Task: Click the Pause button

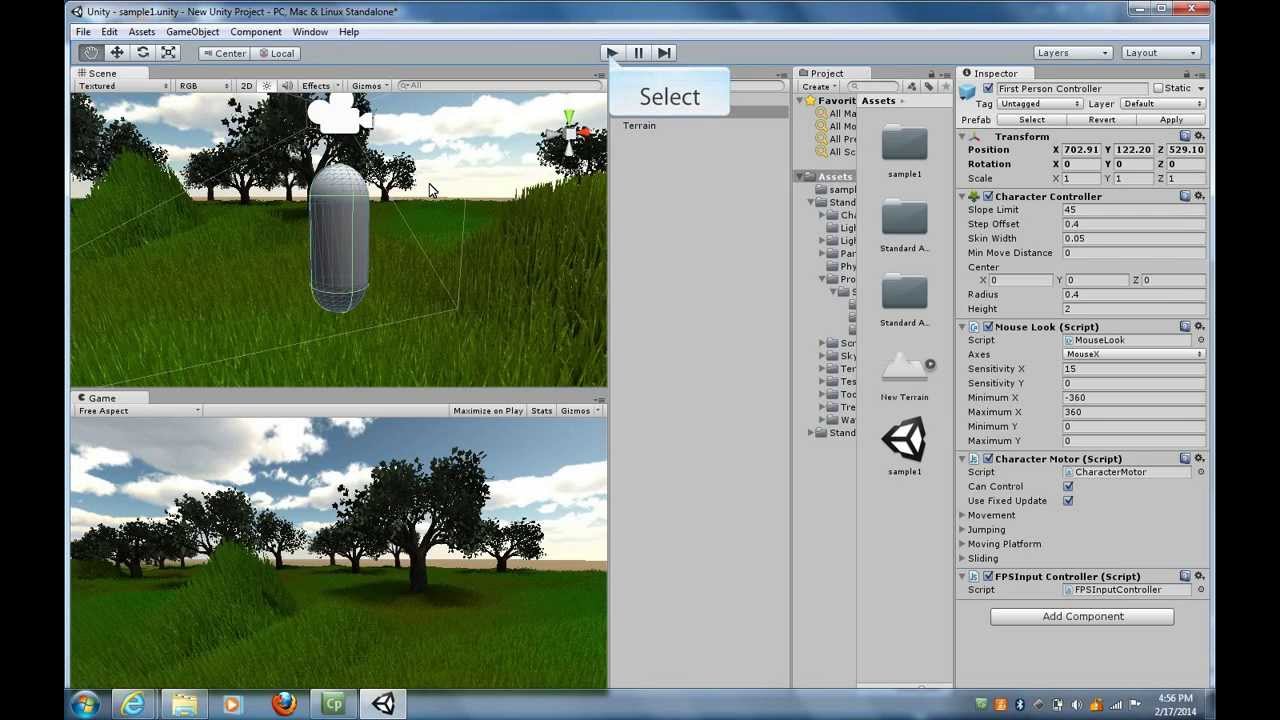Action: pyautogui.click(x=638, y=53)
